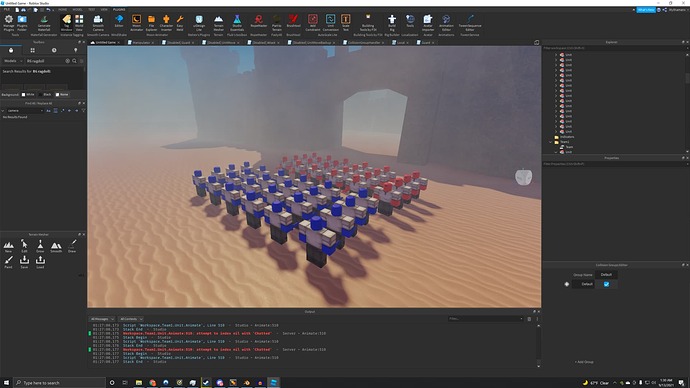The width and height of the screenshot is (690, 388).
Task: Select None toolbox background option
Action: click(62, 95)
